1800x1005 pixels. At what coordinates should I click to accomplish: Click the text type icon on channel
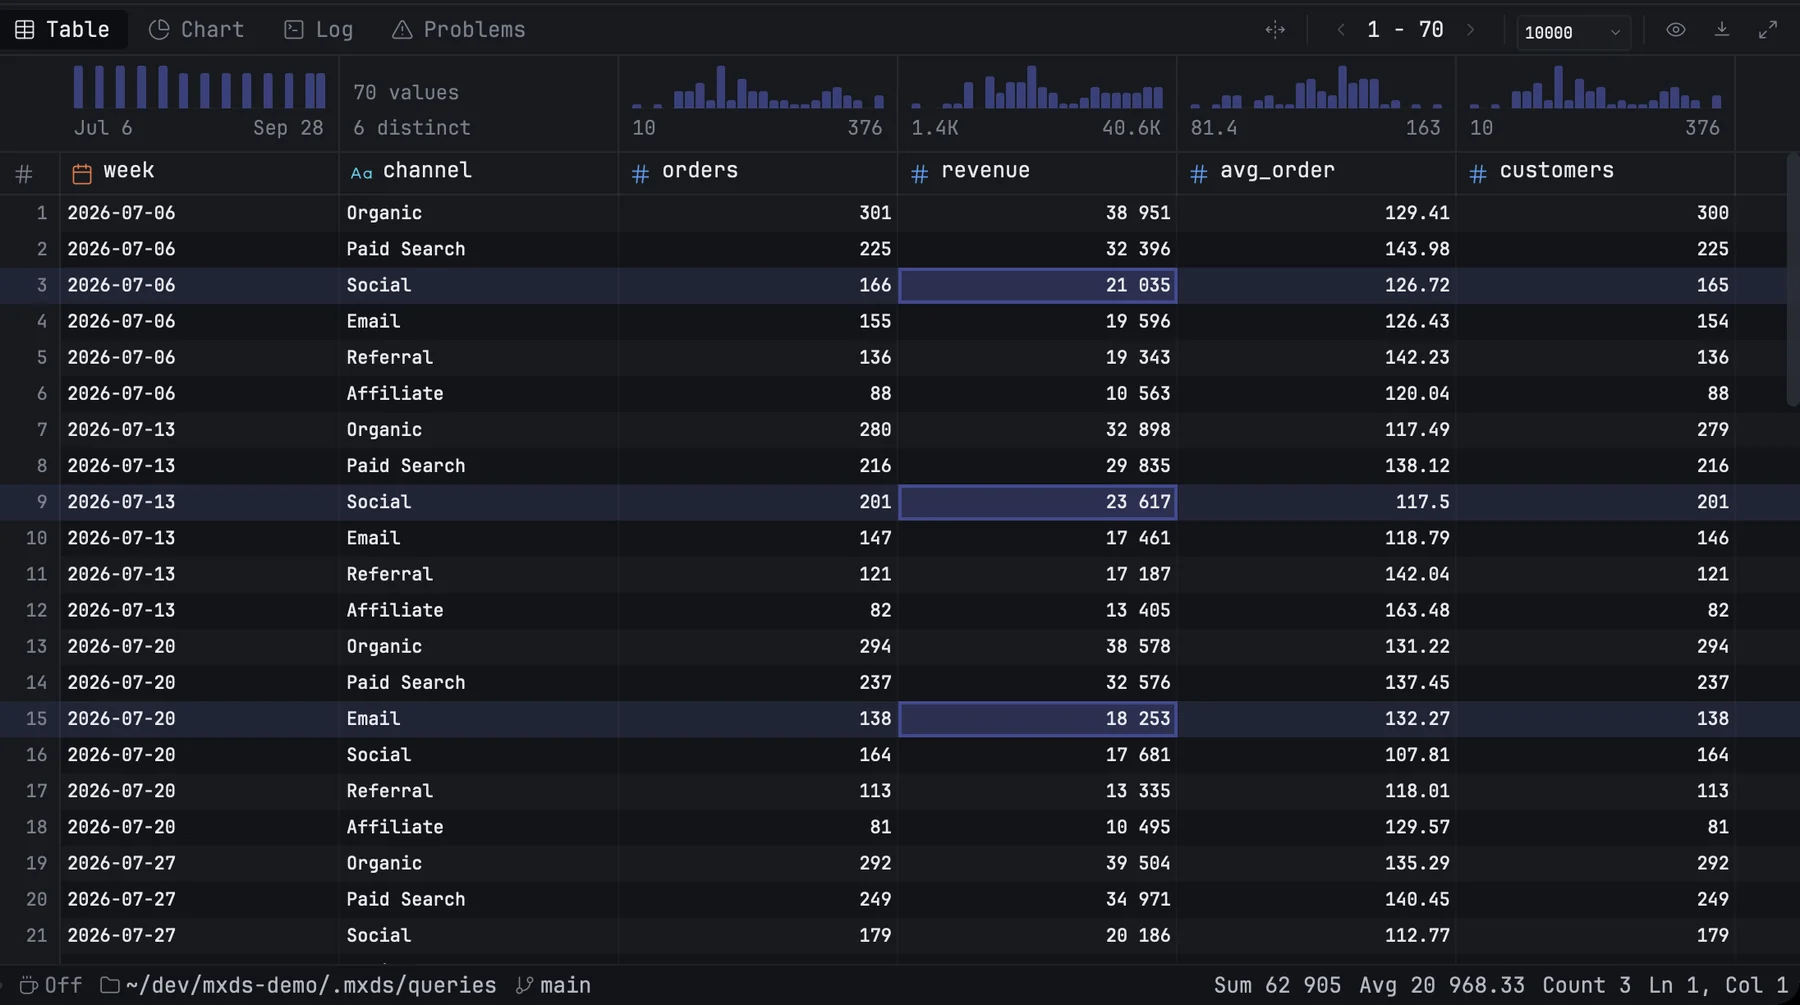[361, 174]
